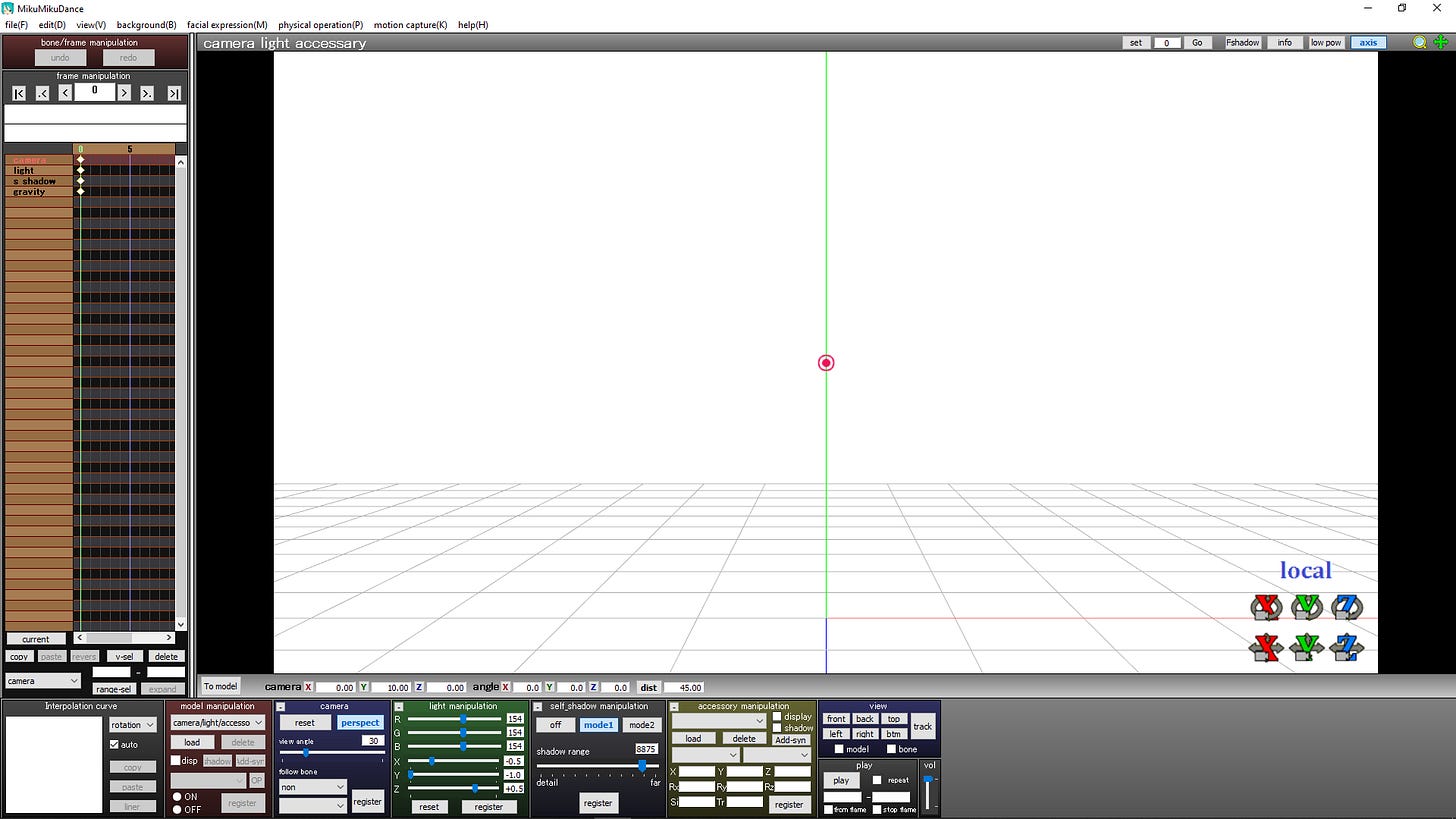Click the vol volume slider
Screen dimensions: 1456x819
click(928, 791)
